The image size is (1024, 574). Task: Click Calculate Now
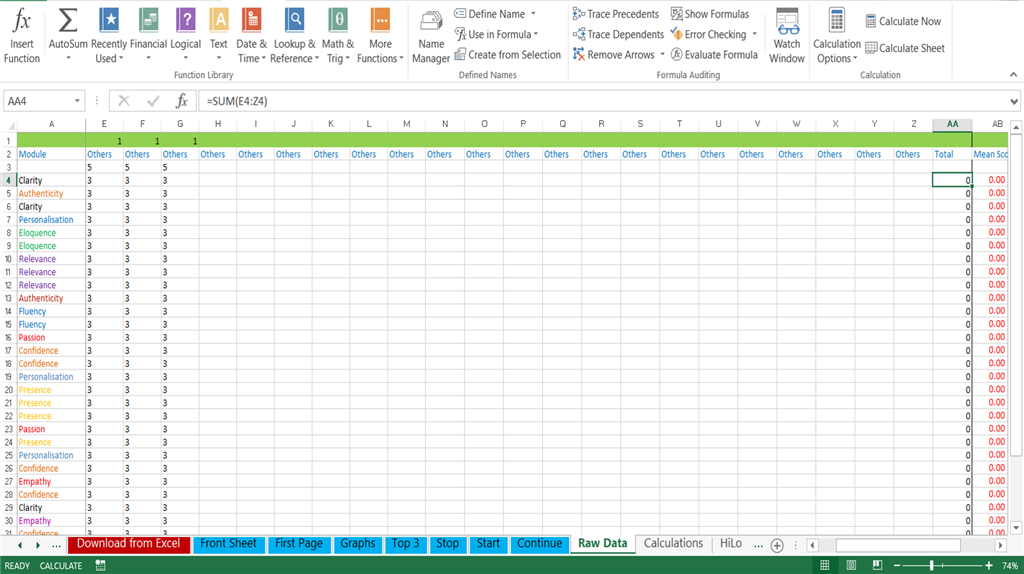[x=903, y=21]
